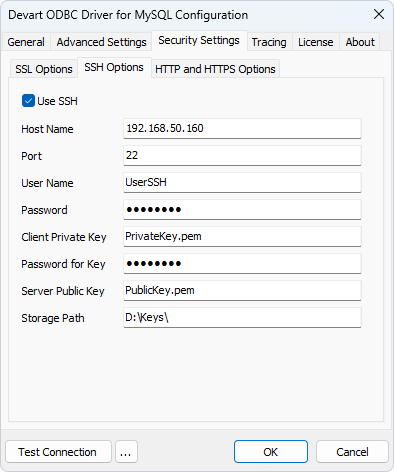Click the Client Private Key label
Image resolution: width=394 pixels, height=472 pixels.
tap(64, 237)
